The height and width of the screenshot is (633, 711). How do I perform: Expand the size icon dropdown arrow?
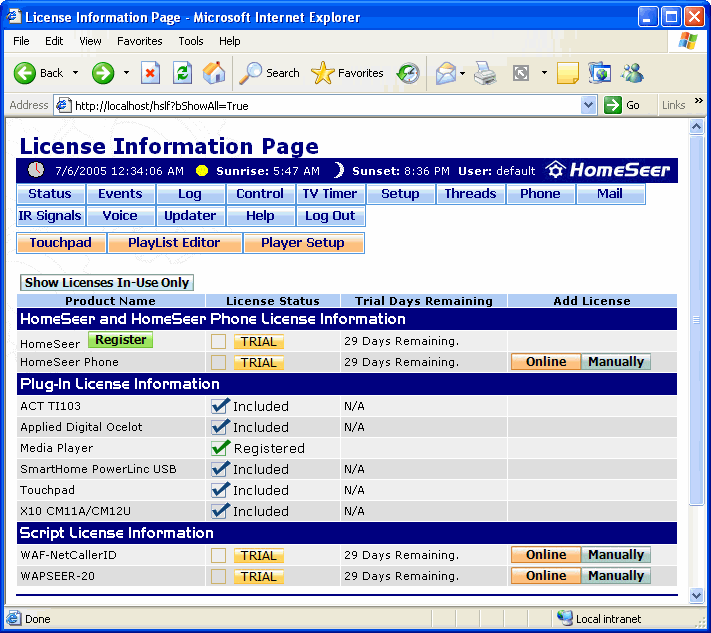[544, 73]
